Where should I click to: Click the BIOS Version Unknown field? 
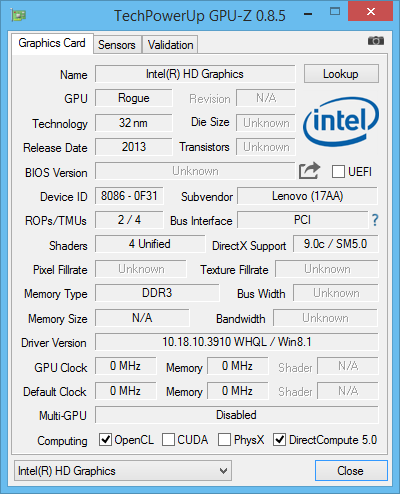pyautogui.click(x=195, y=171)
